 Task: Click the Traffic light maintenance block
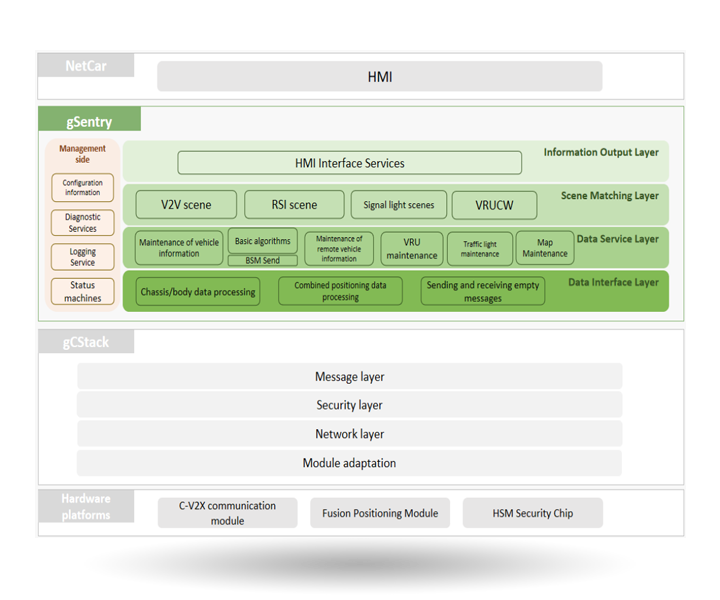(480, 249)
